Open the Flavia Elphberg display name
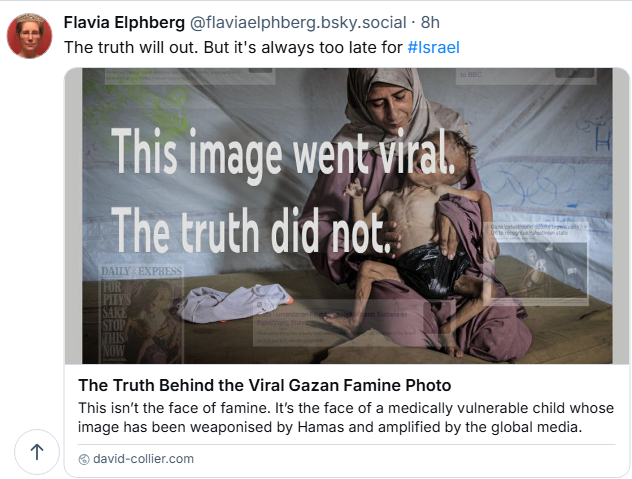The width and height of the screenshot is (632, 479). 126,22
